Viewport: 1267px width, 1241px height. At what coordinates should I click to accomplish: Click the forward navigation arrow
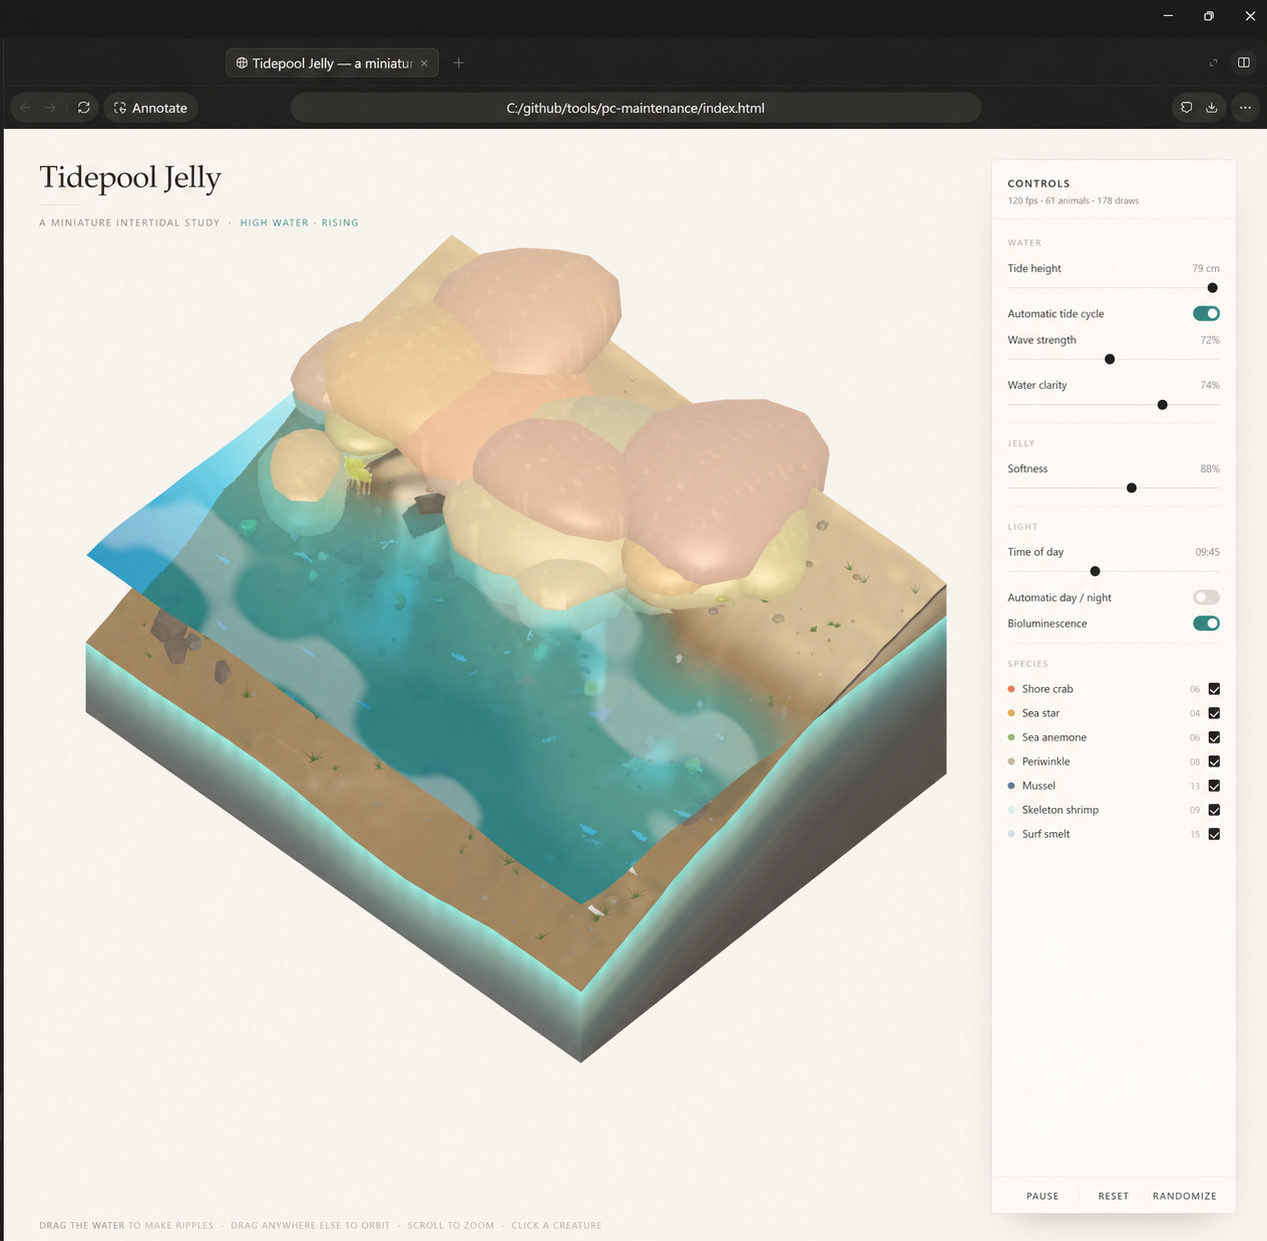coord(50,108)
